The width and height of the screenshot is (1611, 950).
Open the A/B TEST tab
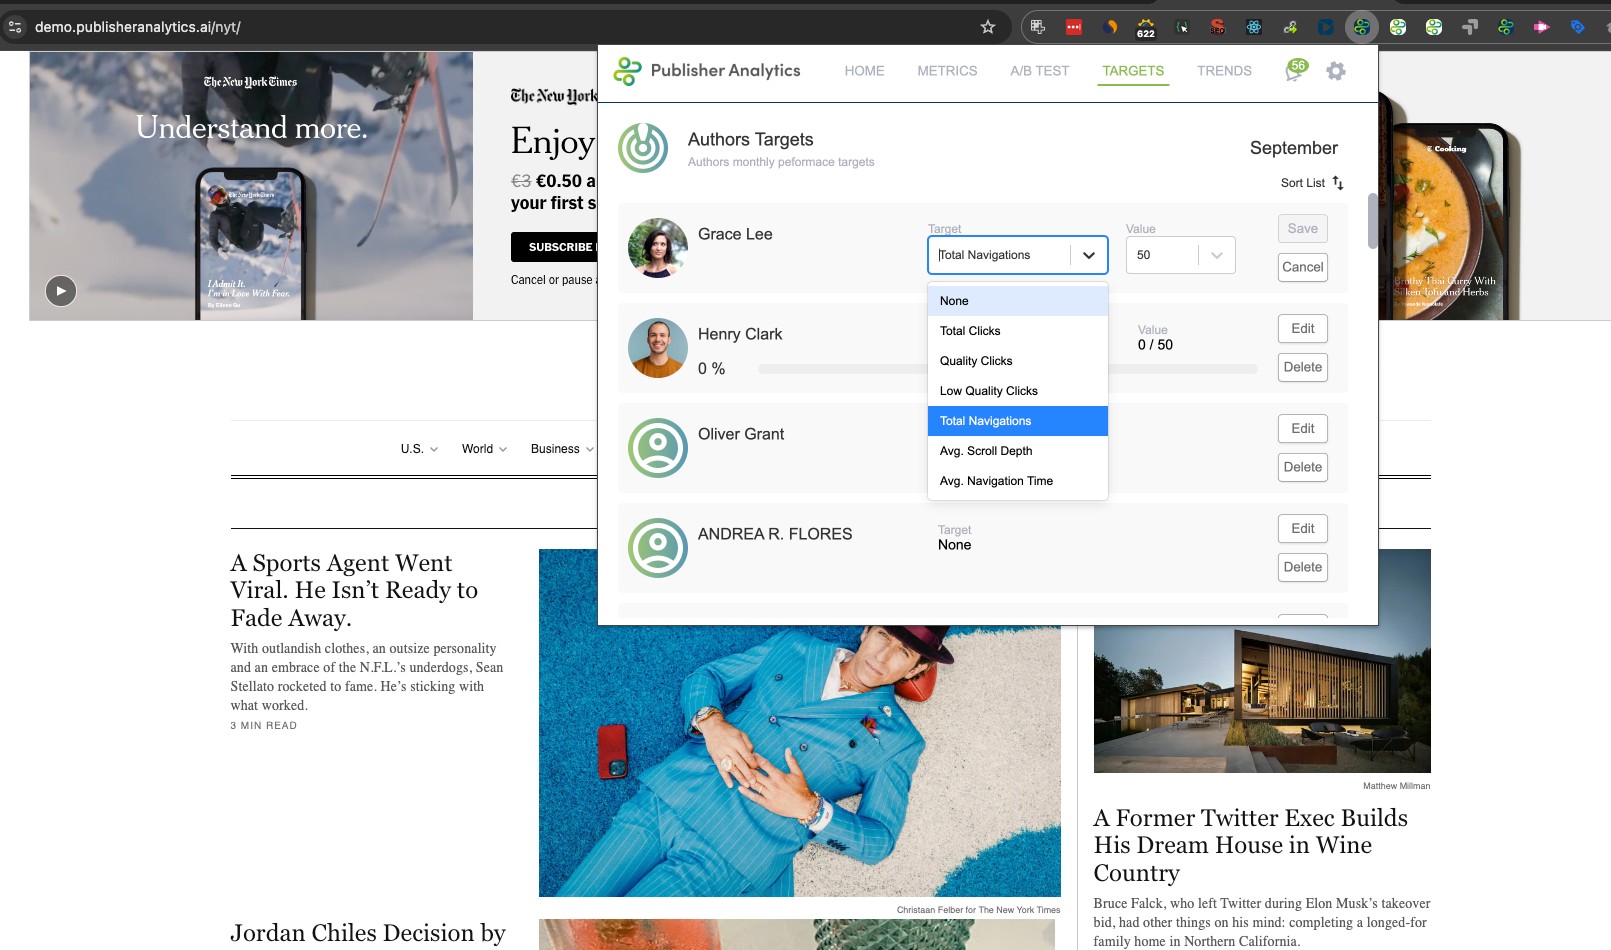pyautogui.click(x=1039, y=71)
